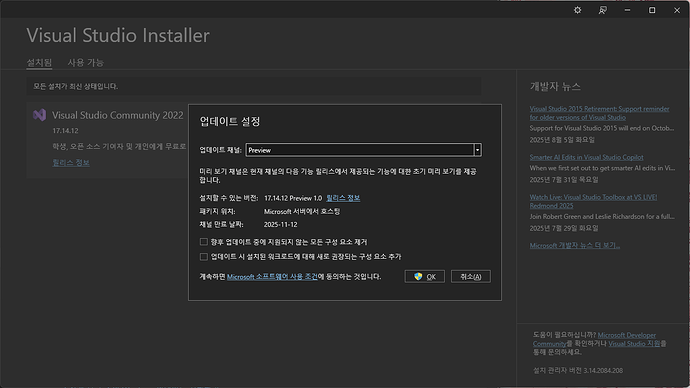Open Visual Studio 2015 Retirement news link
This screenshot has width=690, height=388.
(599, 113)
